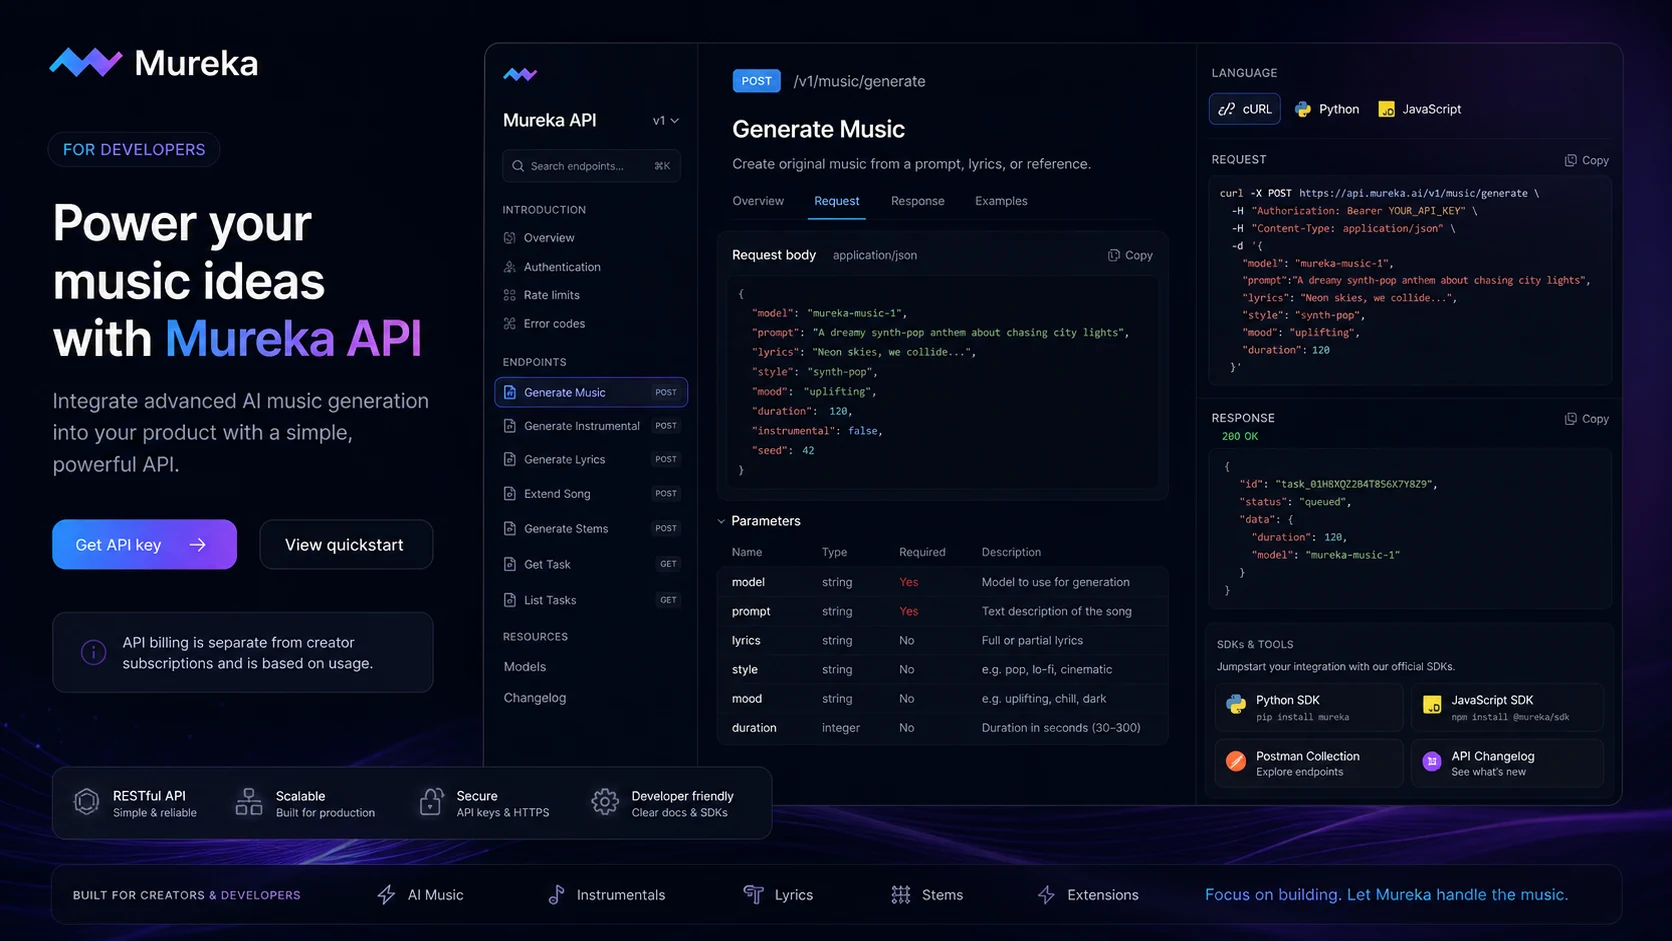
Task: Click the GET badge on List Tasks row
Action: (x=668, y=600)
